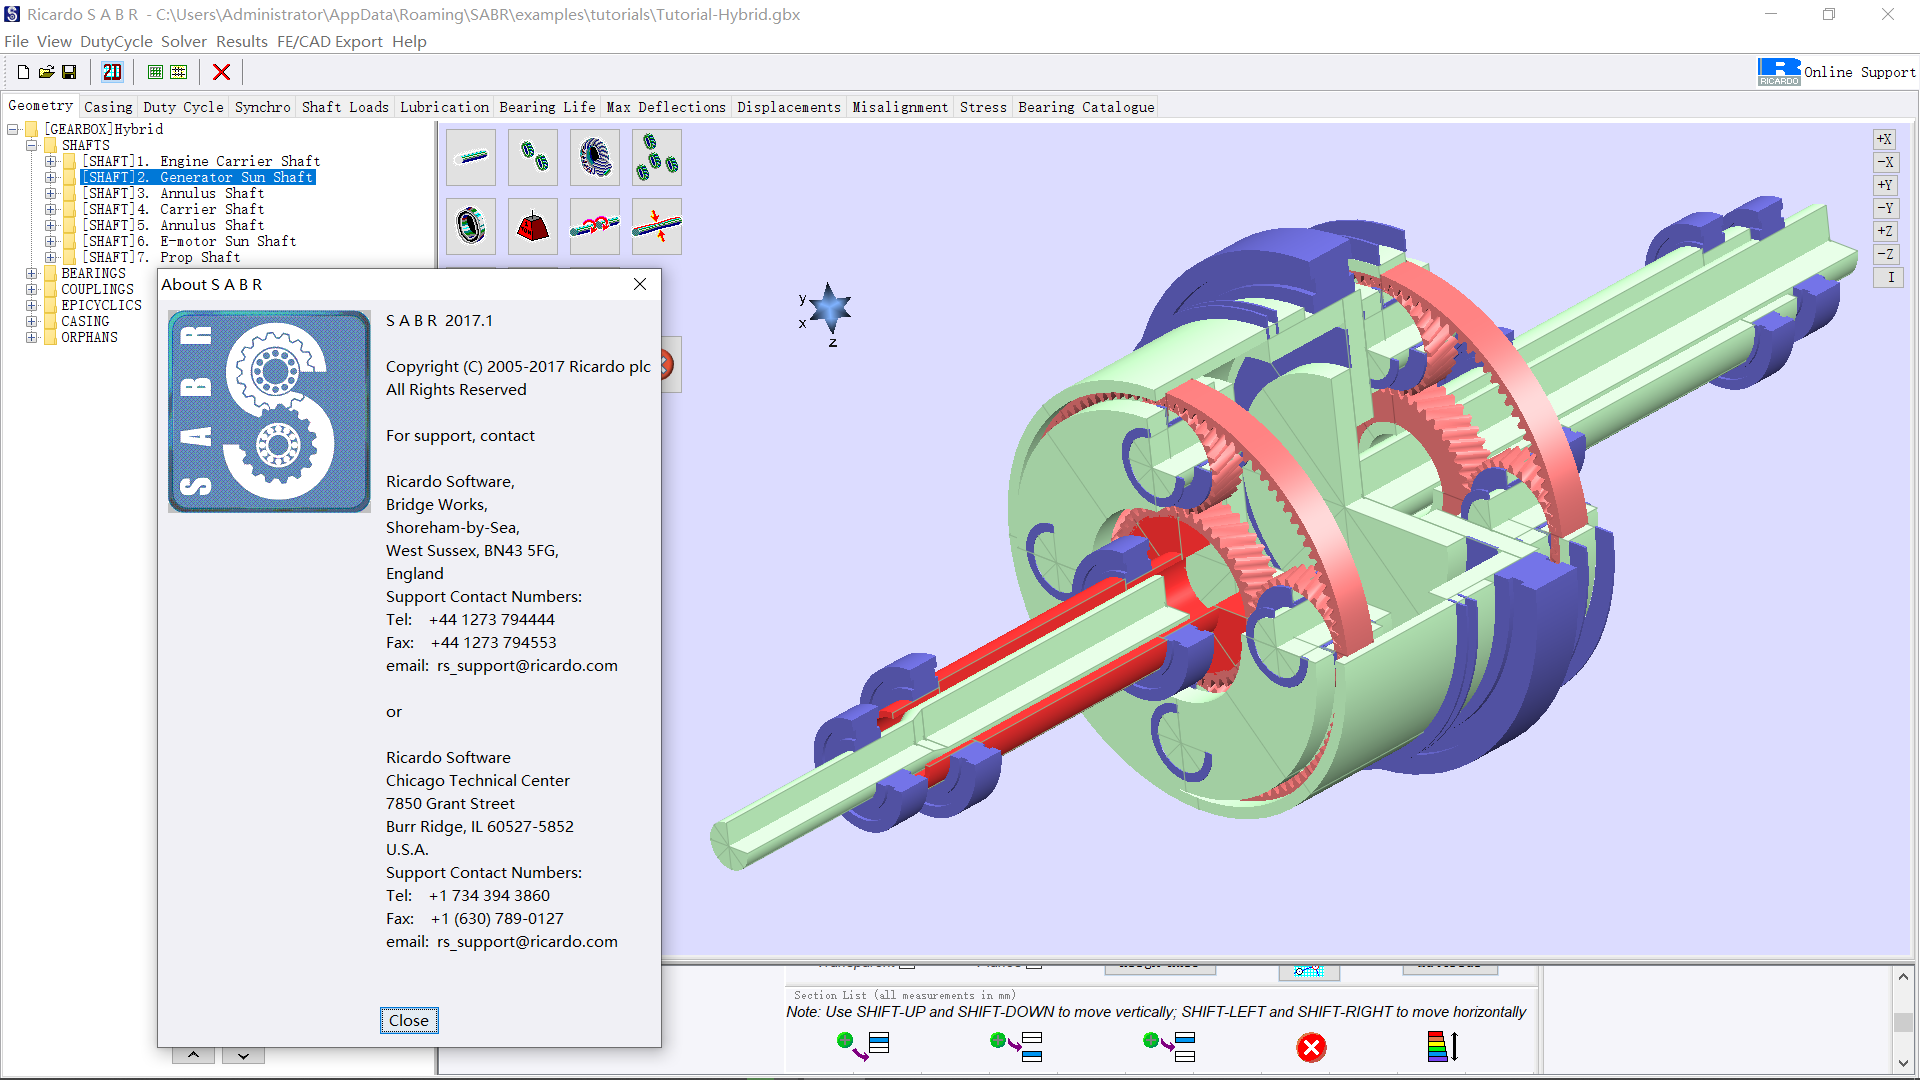Expand shaft 3 Annulus Shaft node
This screenshot has width=1920, height=1080.
tap(50, 193)
